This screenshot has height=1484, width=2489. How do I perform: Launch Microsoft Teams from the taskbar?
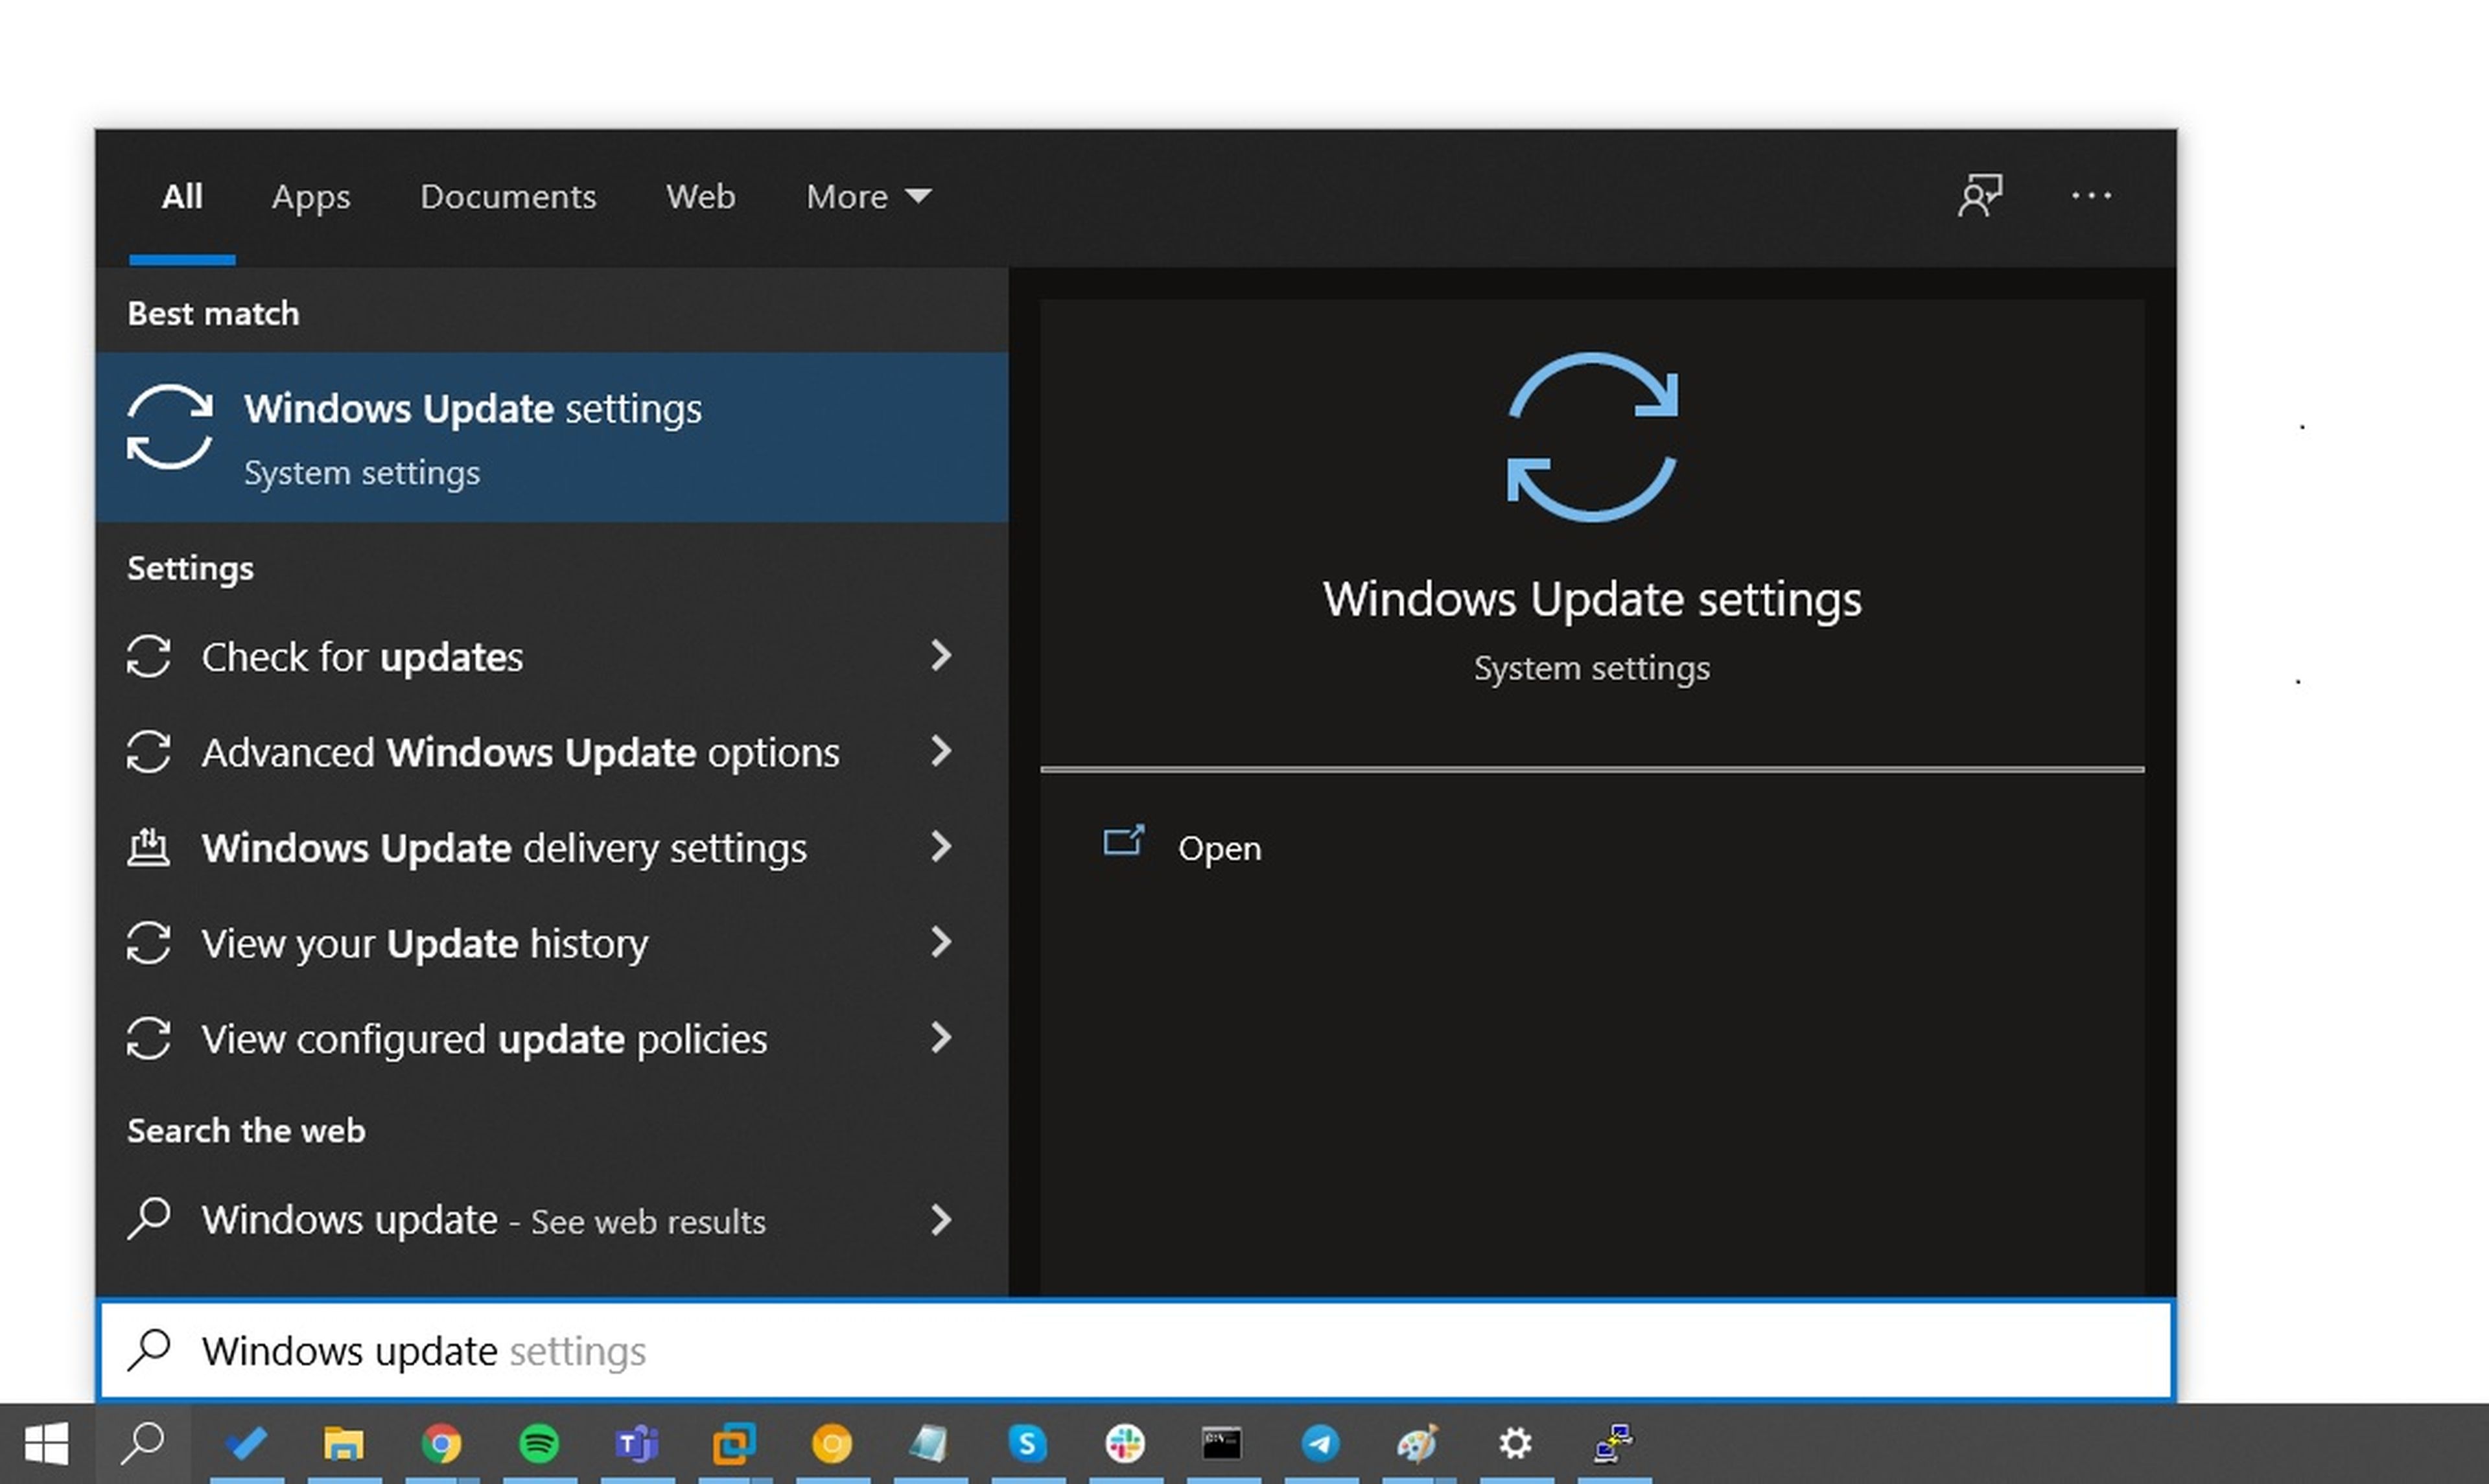pyautogui.click(x=636, y=1444)
